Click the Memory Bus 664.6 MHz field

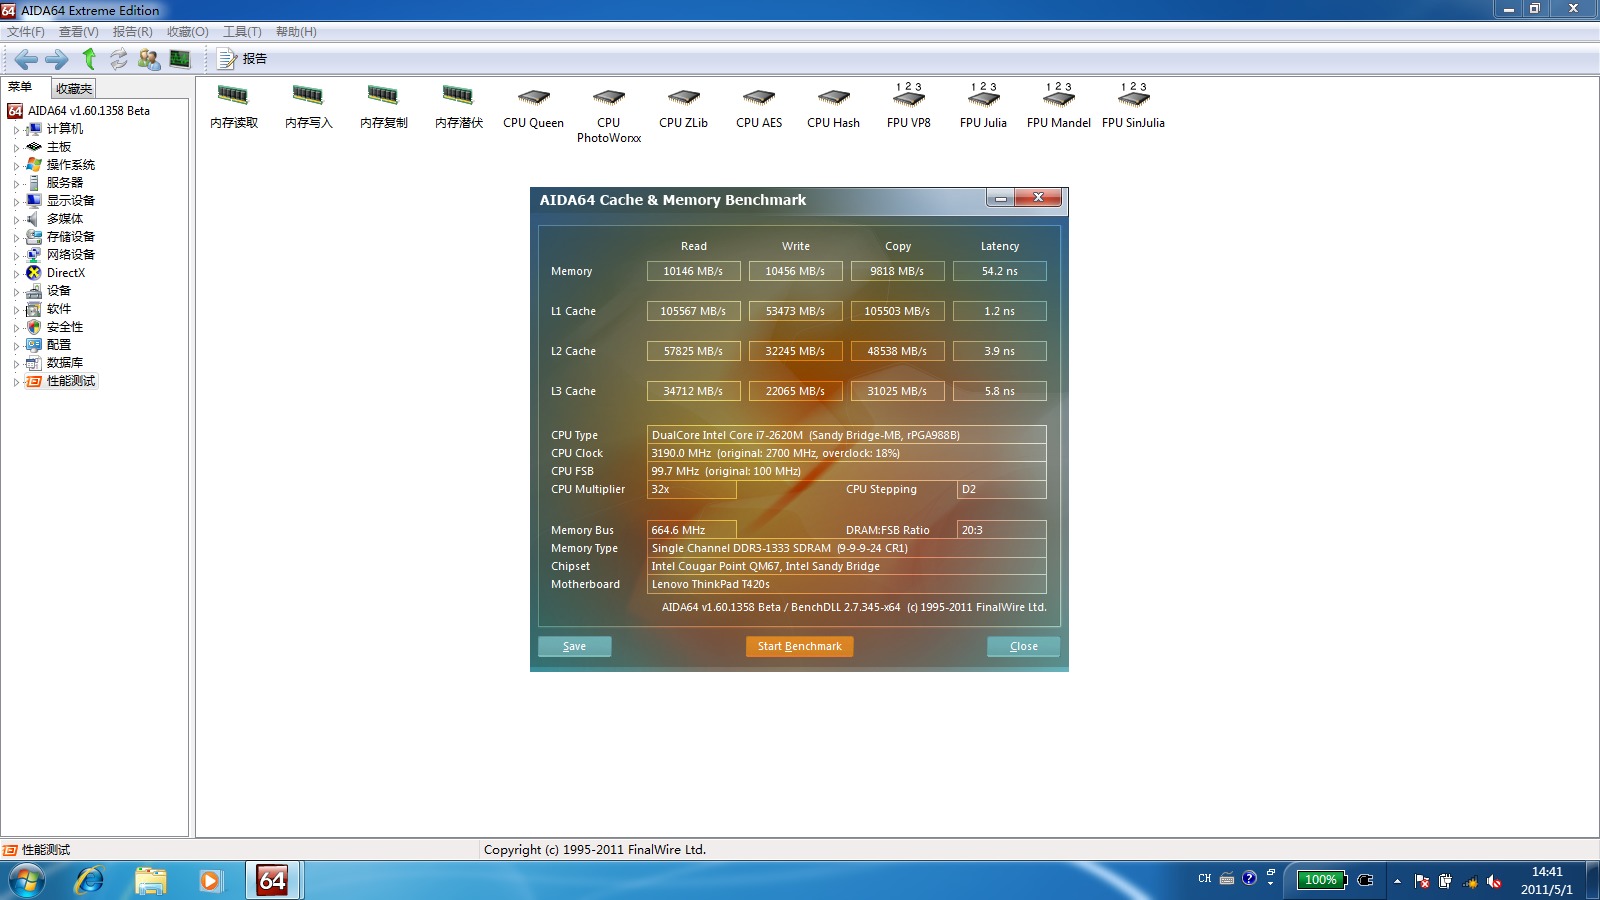(x=691, y=530)
